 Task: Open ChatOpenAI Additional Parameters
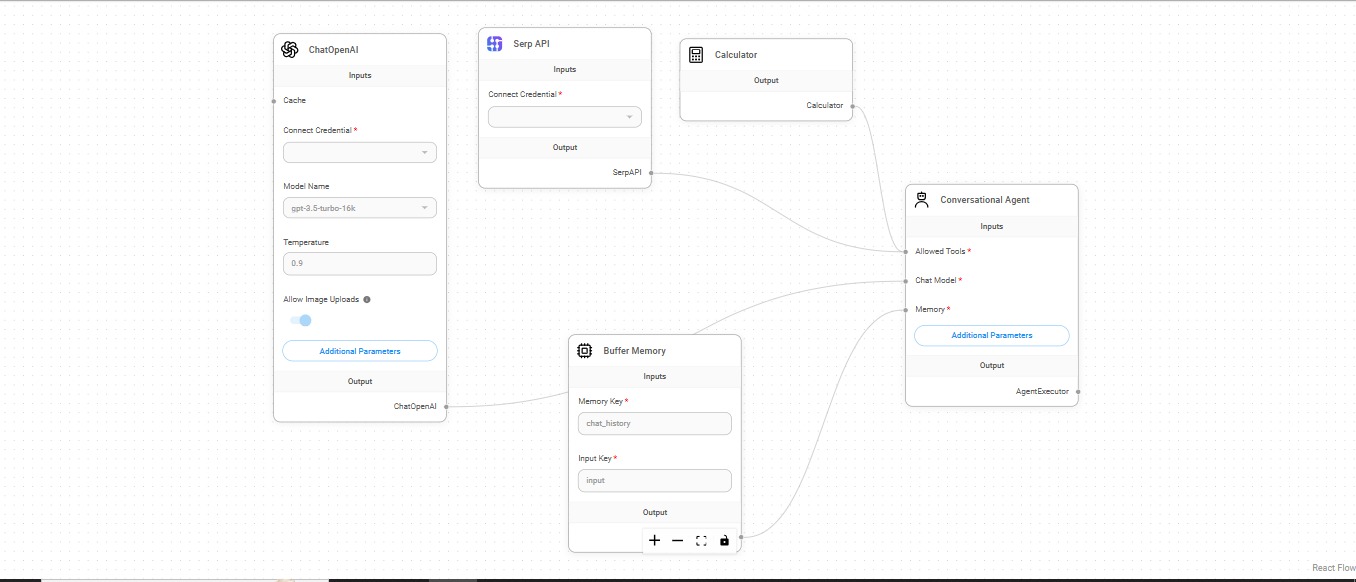click(x=360, y=351)
